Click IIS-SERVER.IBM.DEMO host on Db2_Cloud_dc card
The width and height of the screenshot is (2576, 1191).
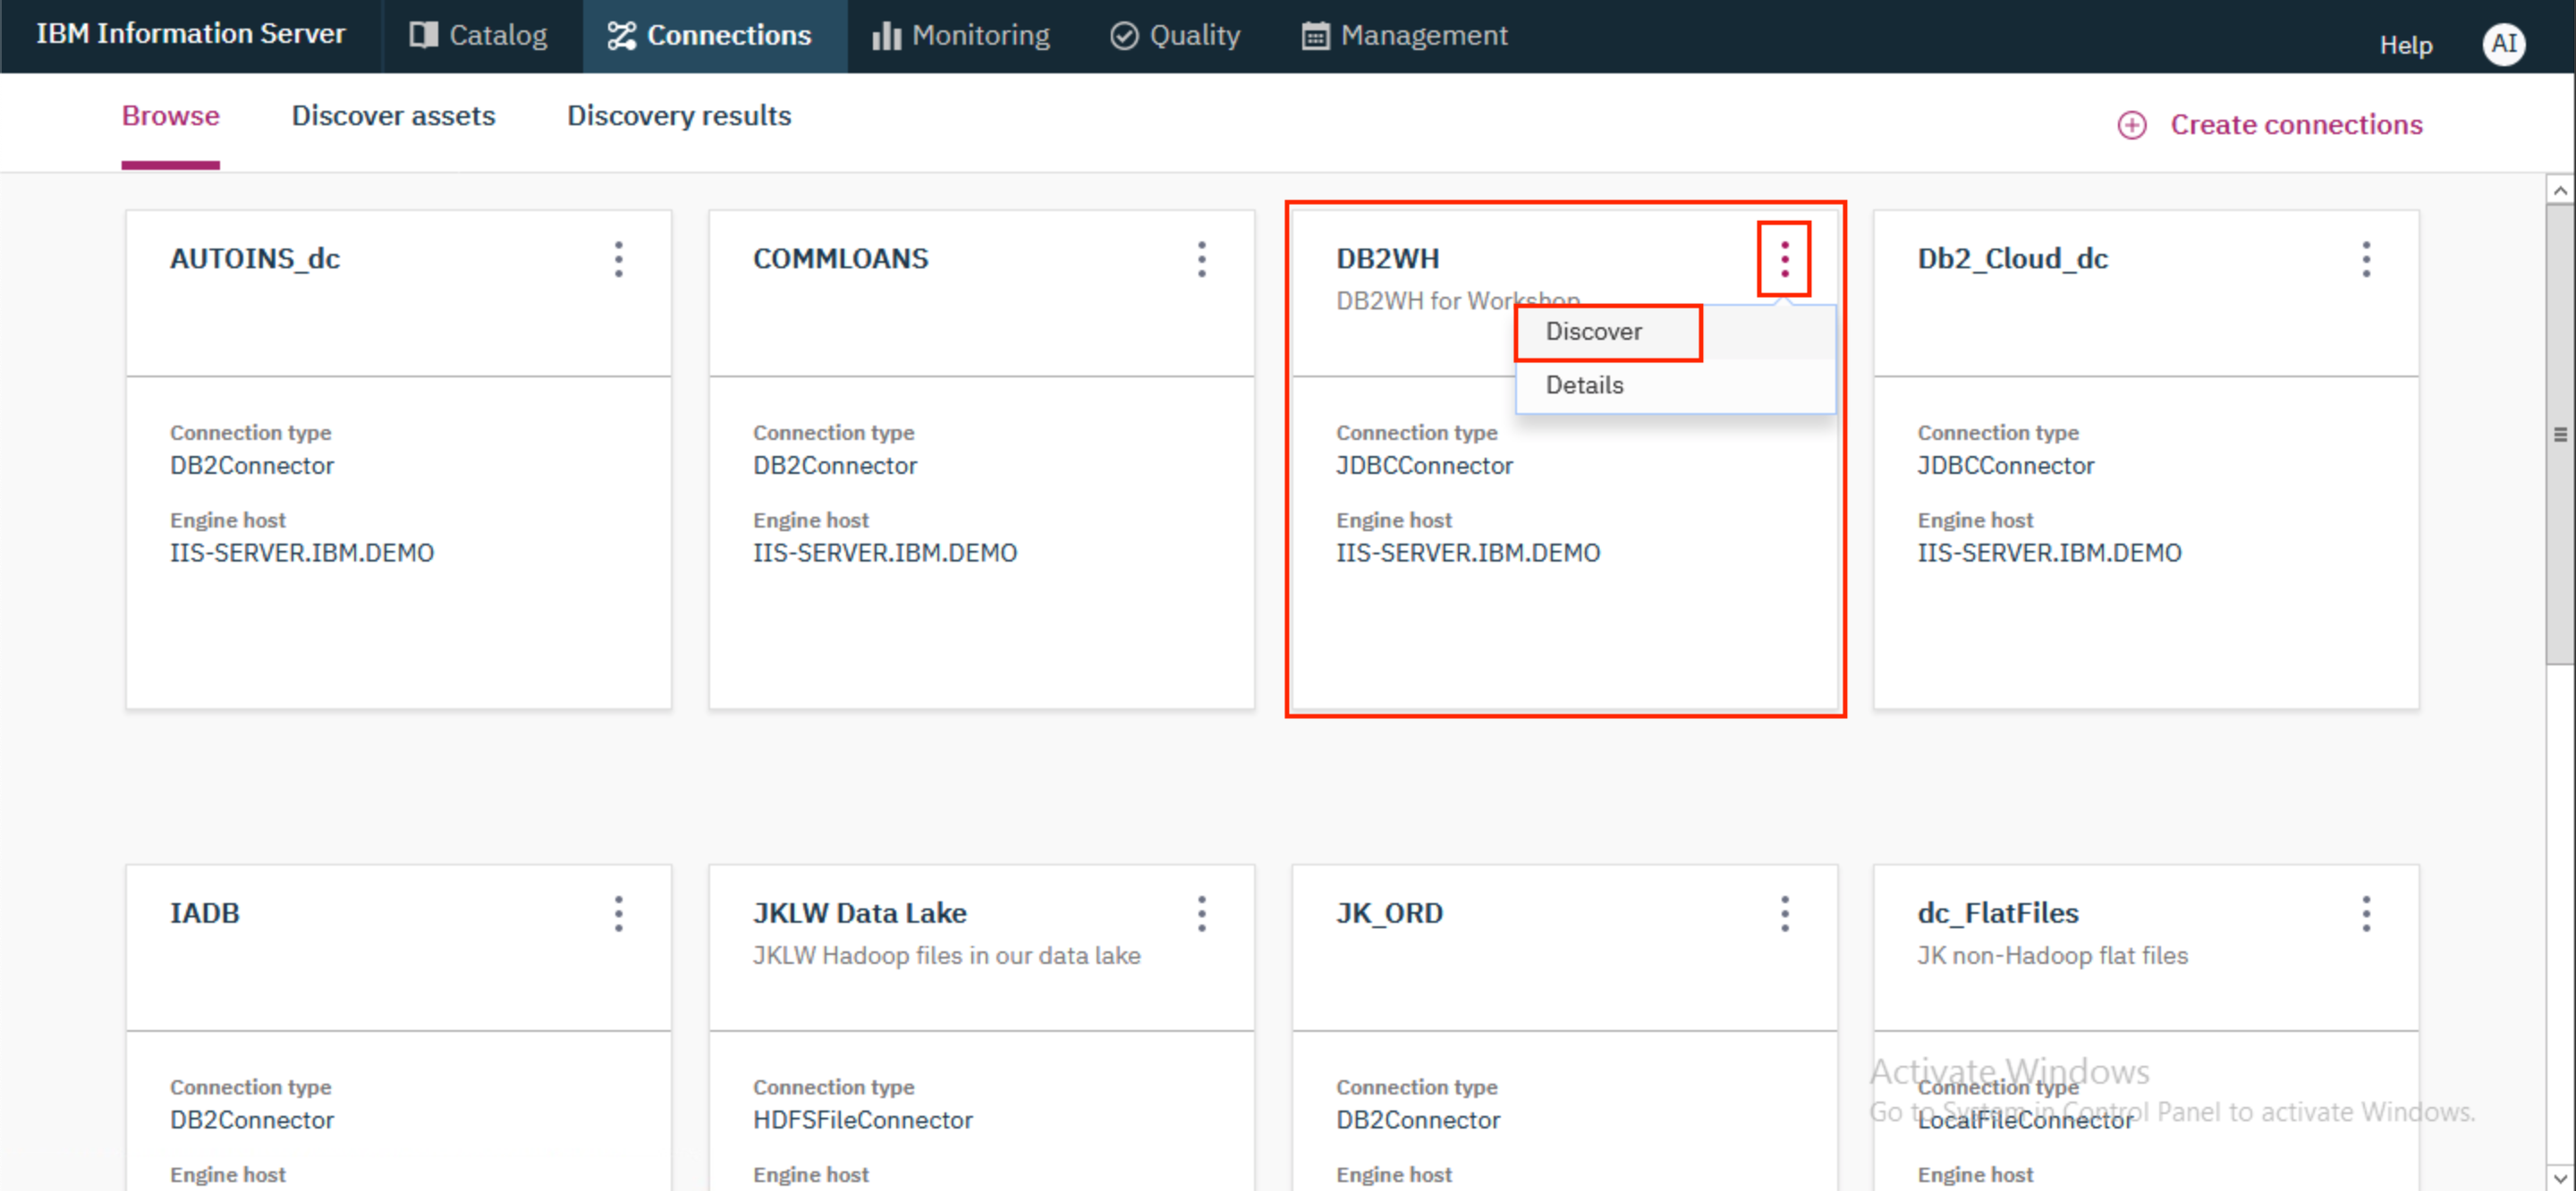2048,553
